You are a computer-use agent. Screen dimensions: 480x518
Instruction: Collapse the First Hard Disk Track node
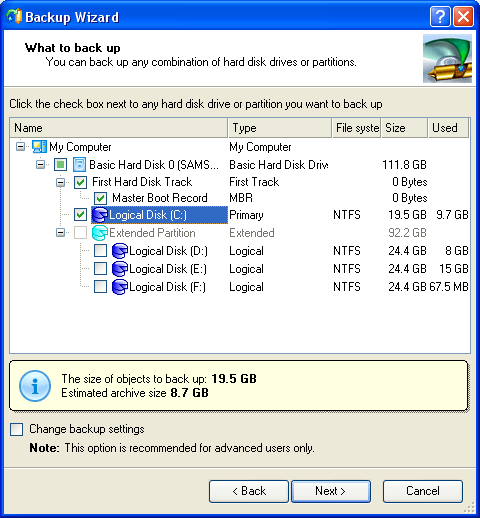tap(61, 182)
